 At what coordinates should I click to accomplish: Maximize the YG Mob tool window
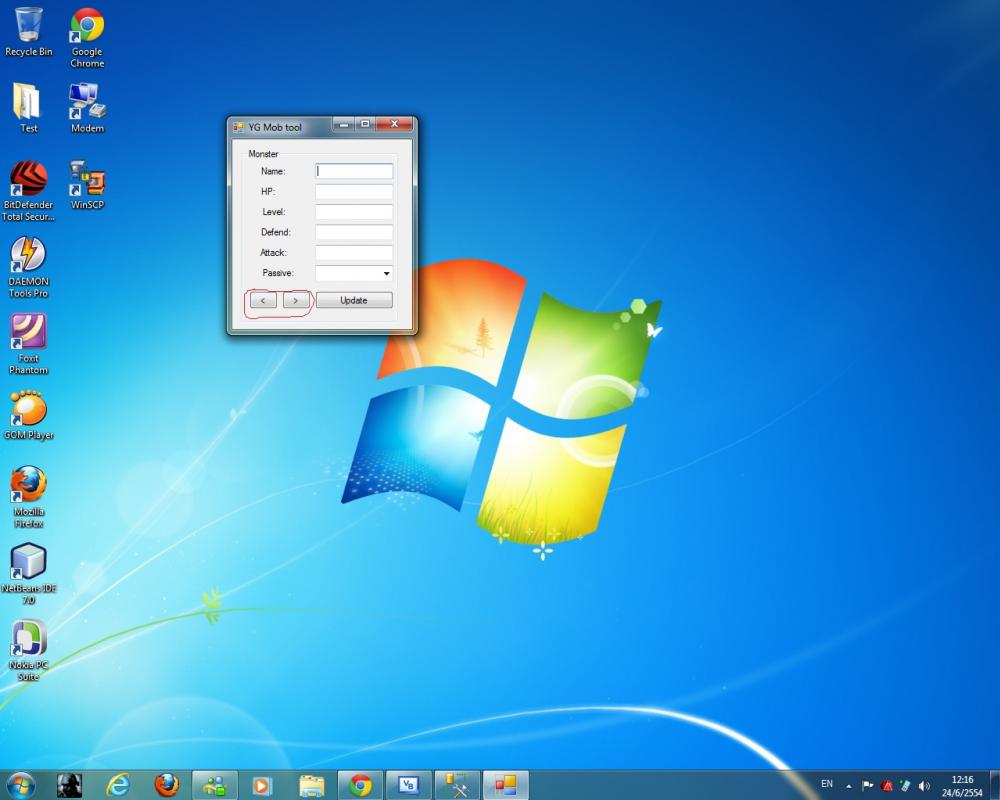[365, 124]
